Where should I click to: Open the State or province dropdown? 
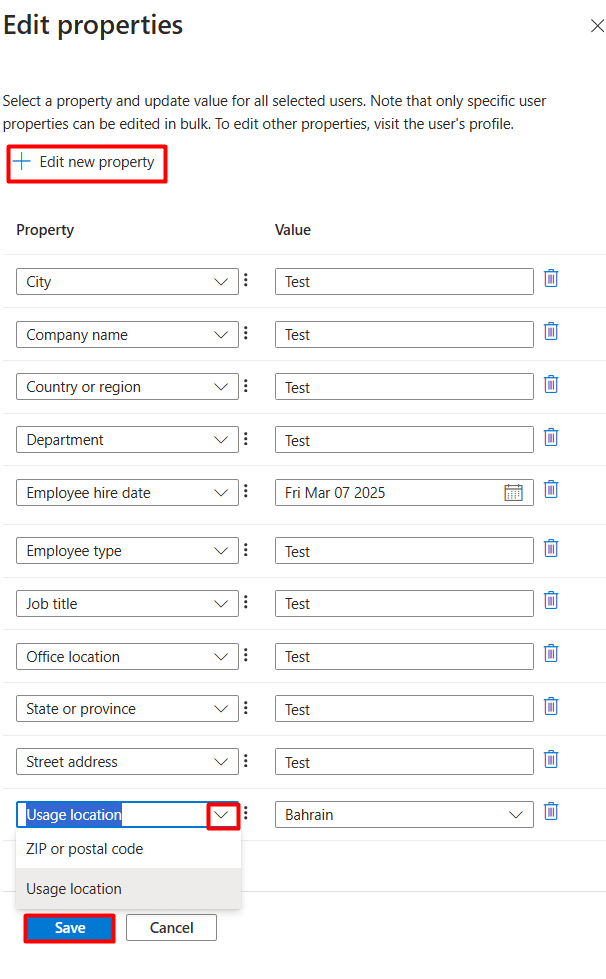click(222, 709)
